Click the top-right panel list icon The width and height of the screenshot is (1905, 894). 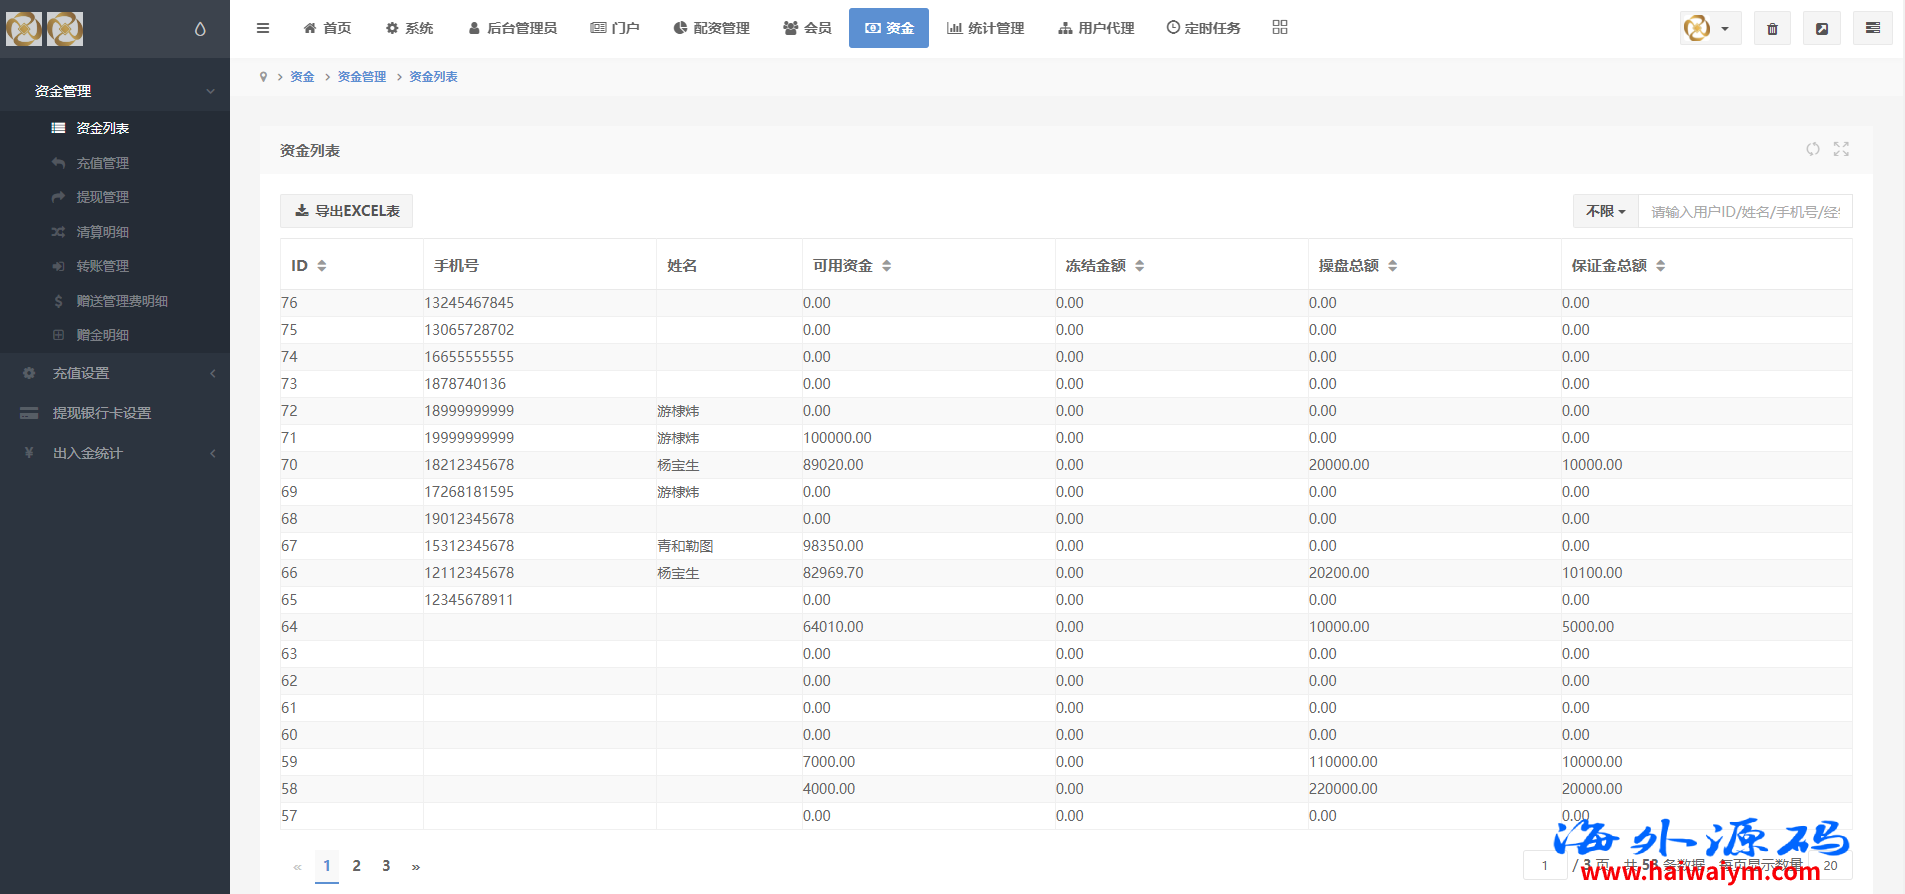click(x=1872, y=28)
